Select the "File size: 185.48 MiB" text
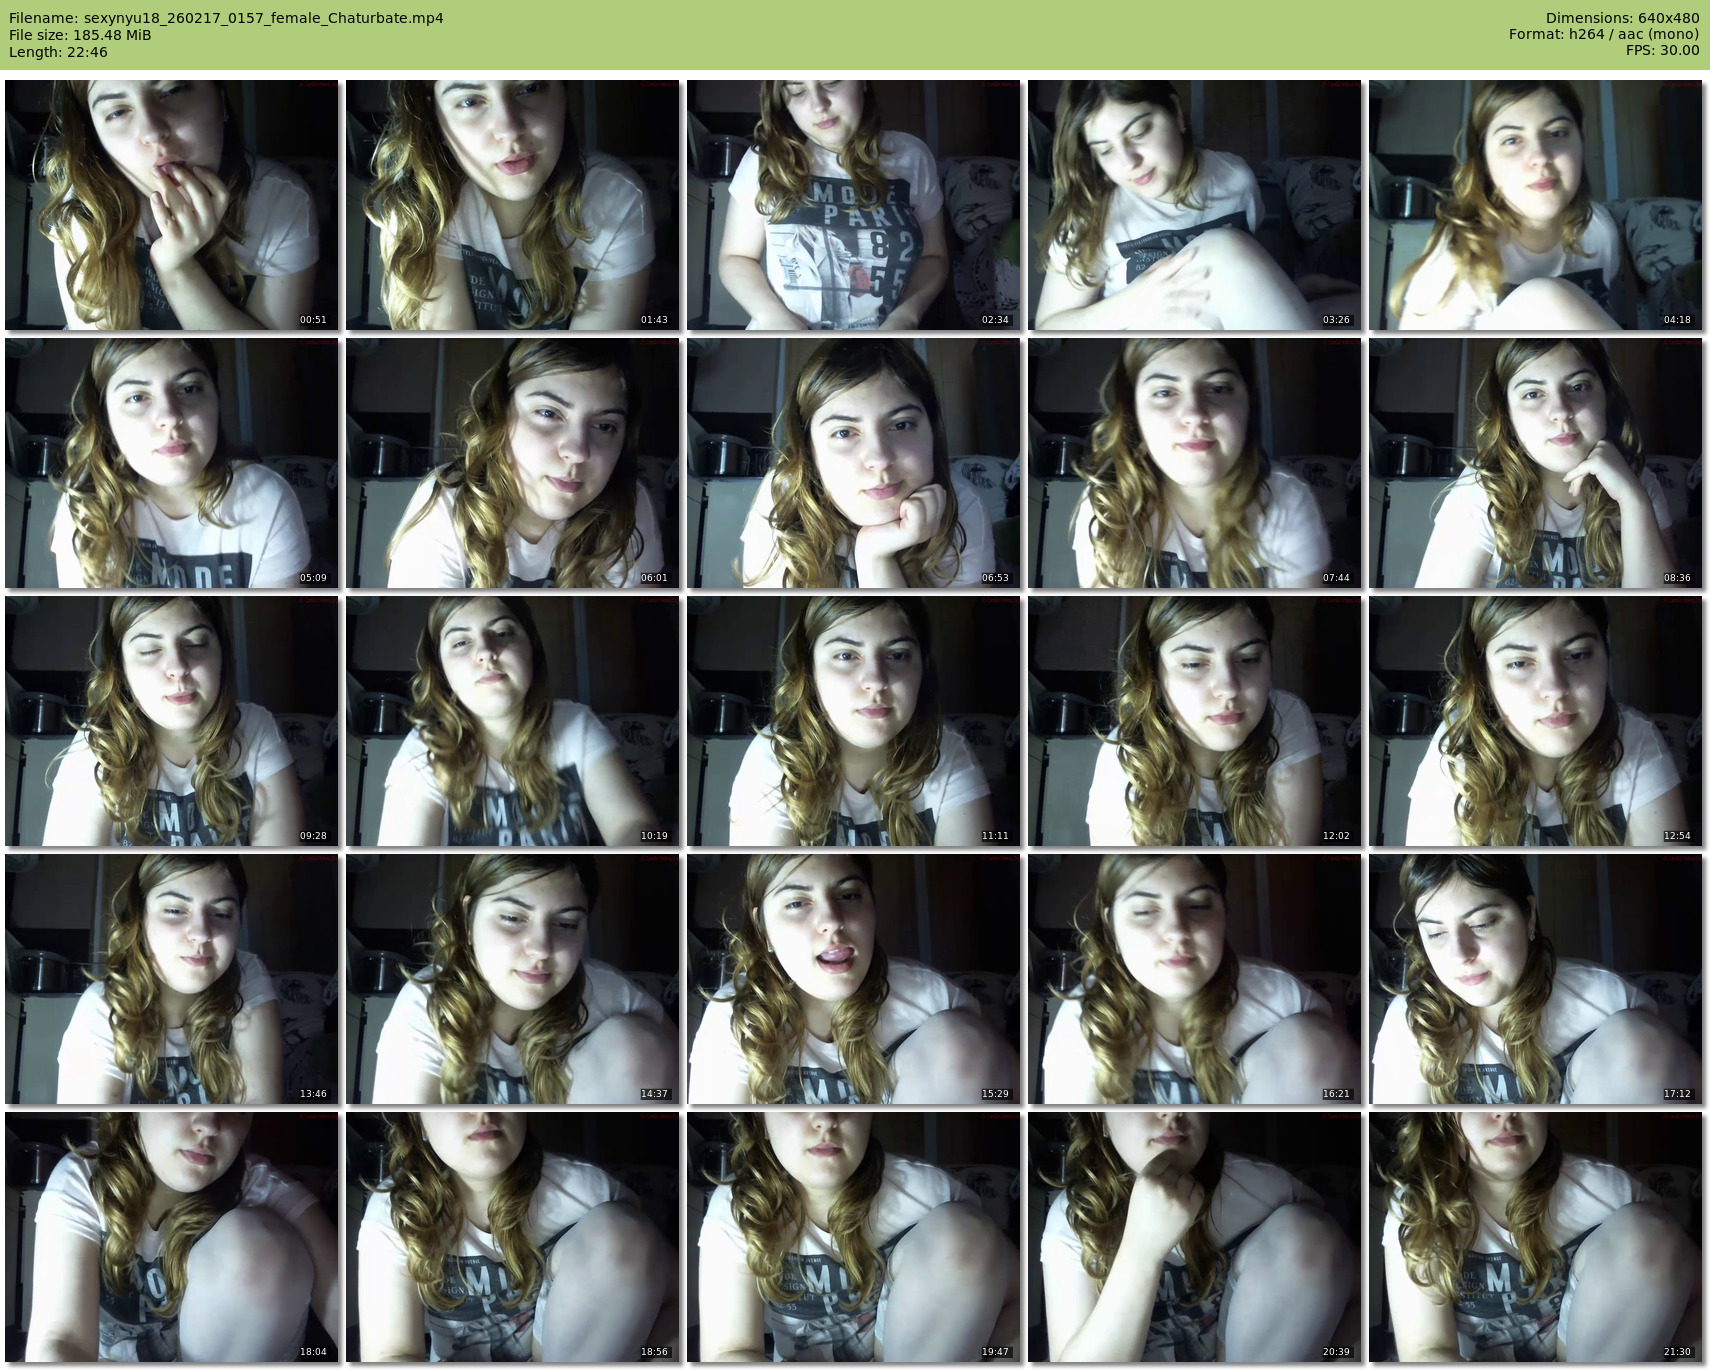The width and height of the screenshot is (1710, 1370). [x=80, y=35]
